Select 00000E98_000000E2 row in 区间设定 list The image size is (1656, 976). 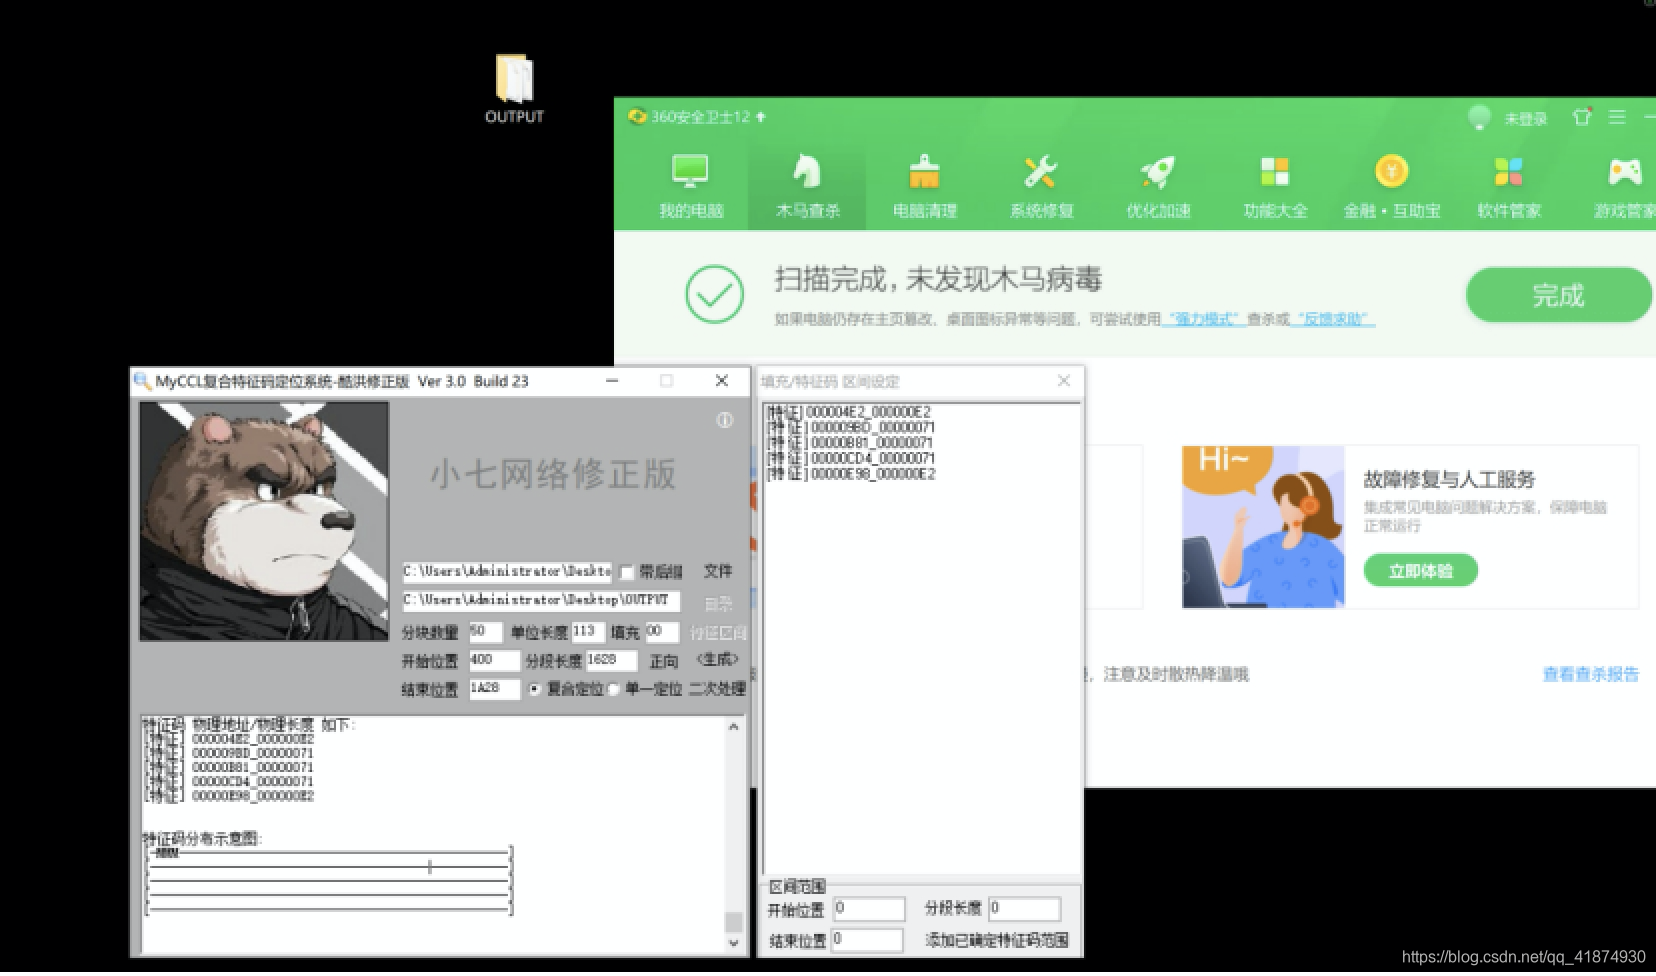pos(851,474)
